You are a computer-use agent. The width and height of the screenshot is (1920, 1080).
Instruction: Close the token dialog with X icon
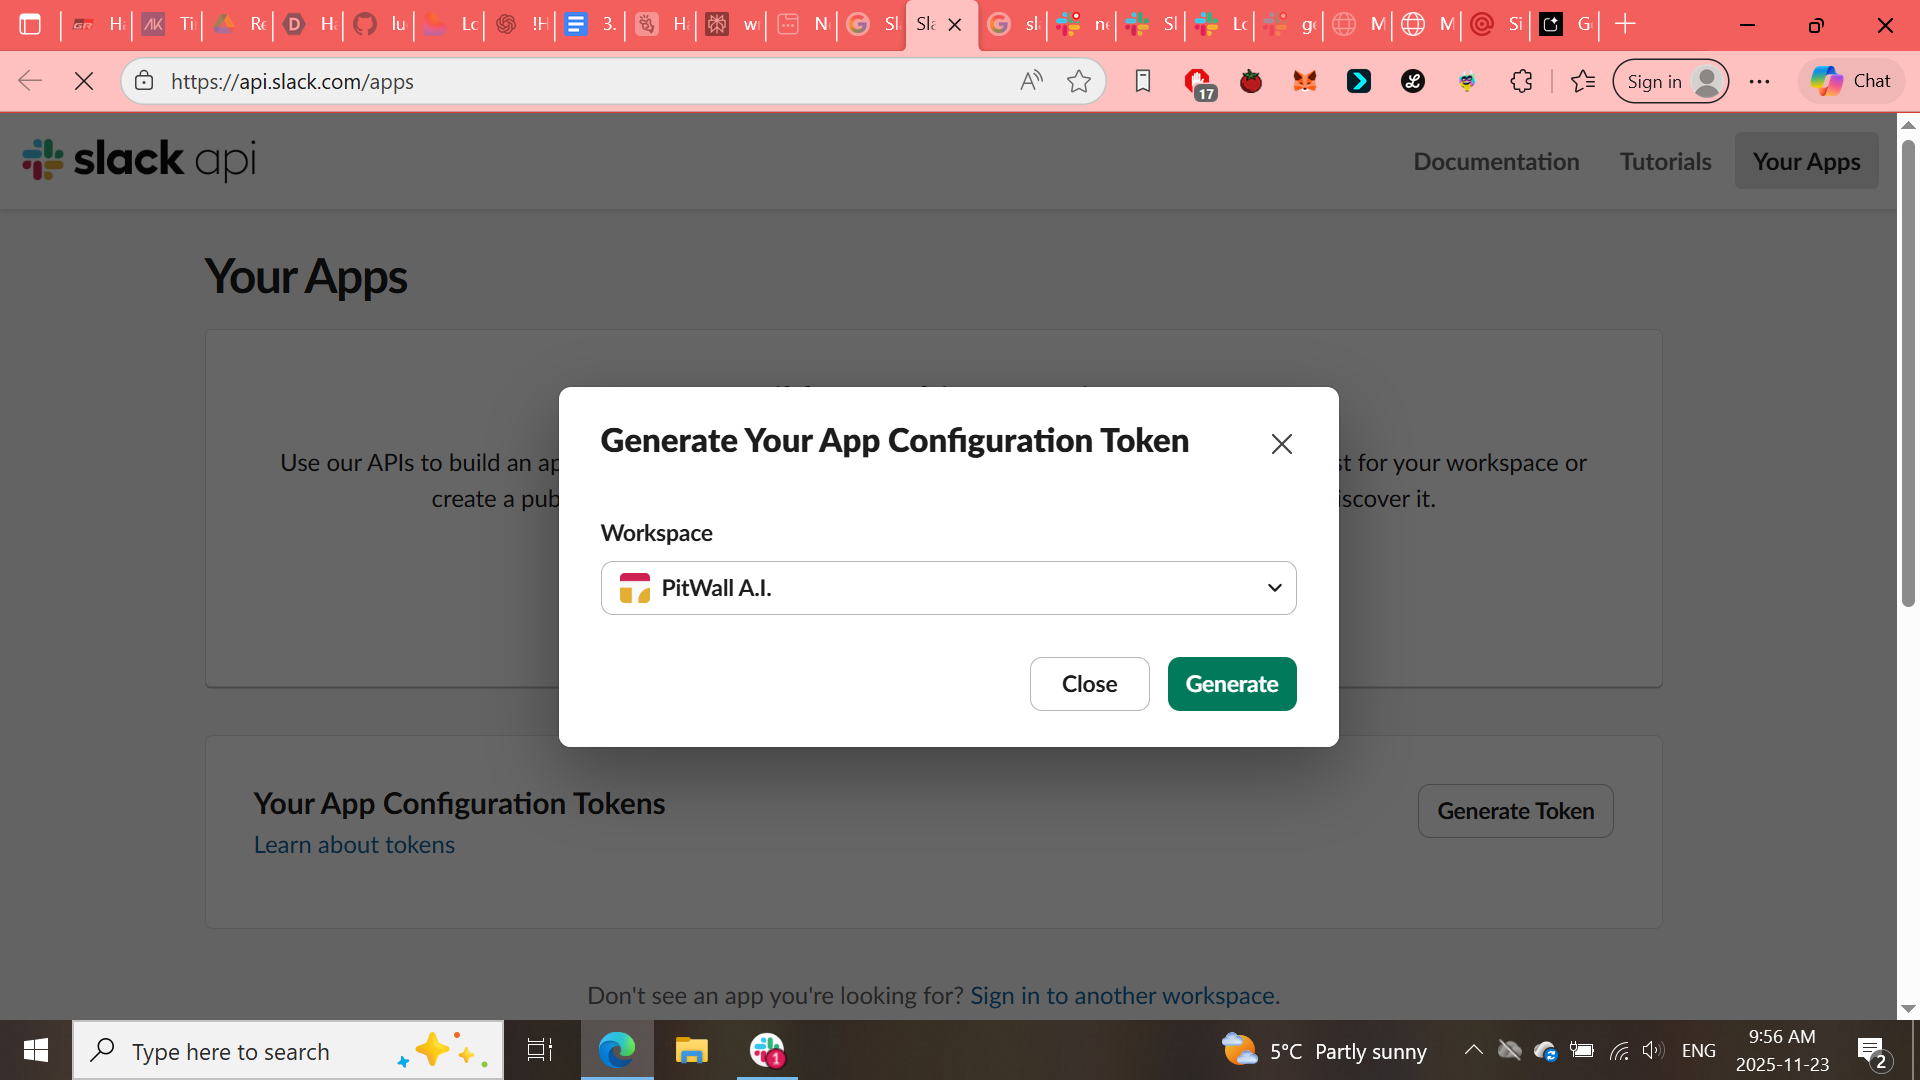click(1281, 444)
